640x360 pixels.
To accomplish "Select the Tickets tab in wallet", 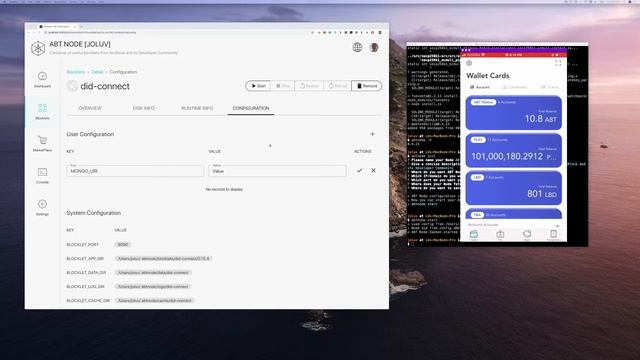I will 550,87.
